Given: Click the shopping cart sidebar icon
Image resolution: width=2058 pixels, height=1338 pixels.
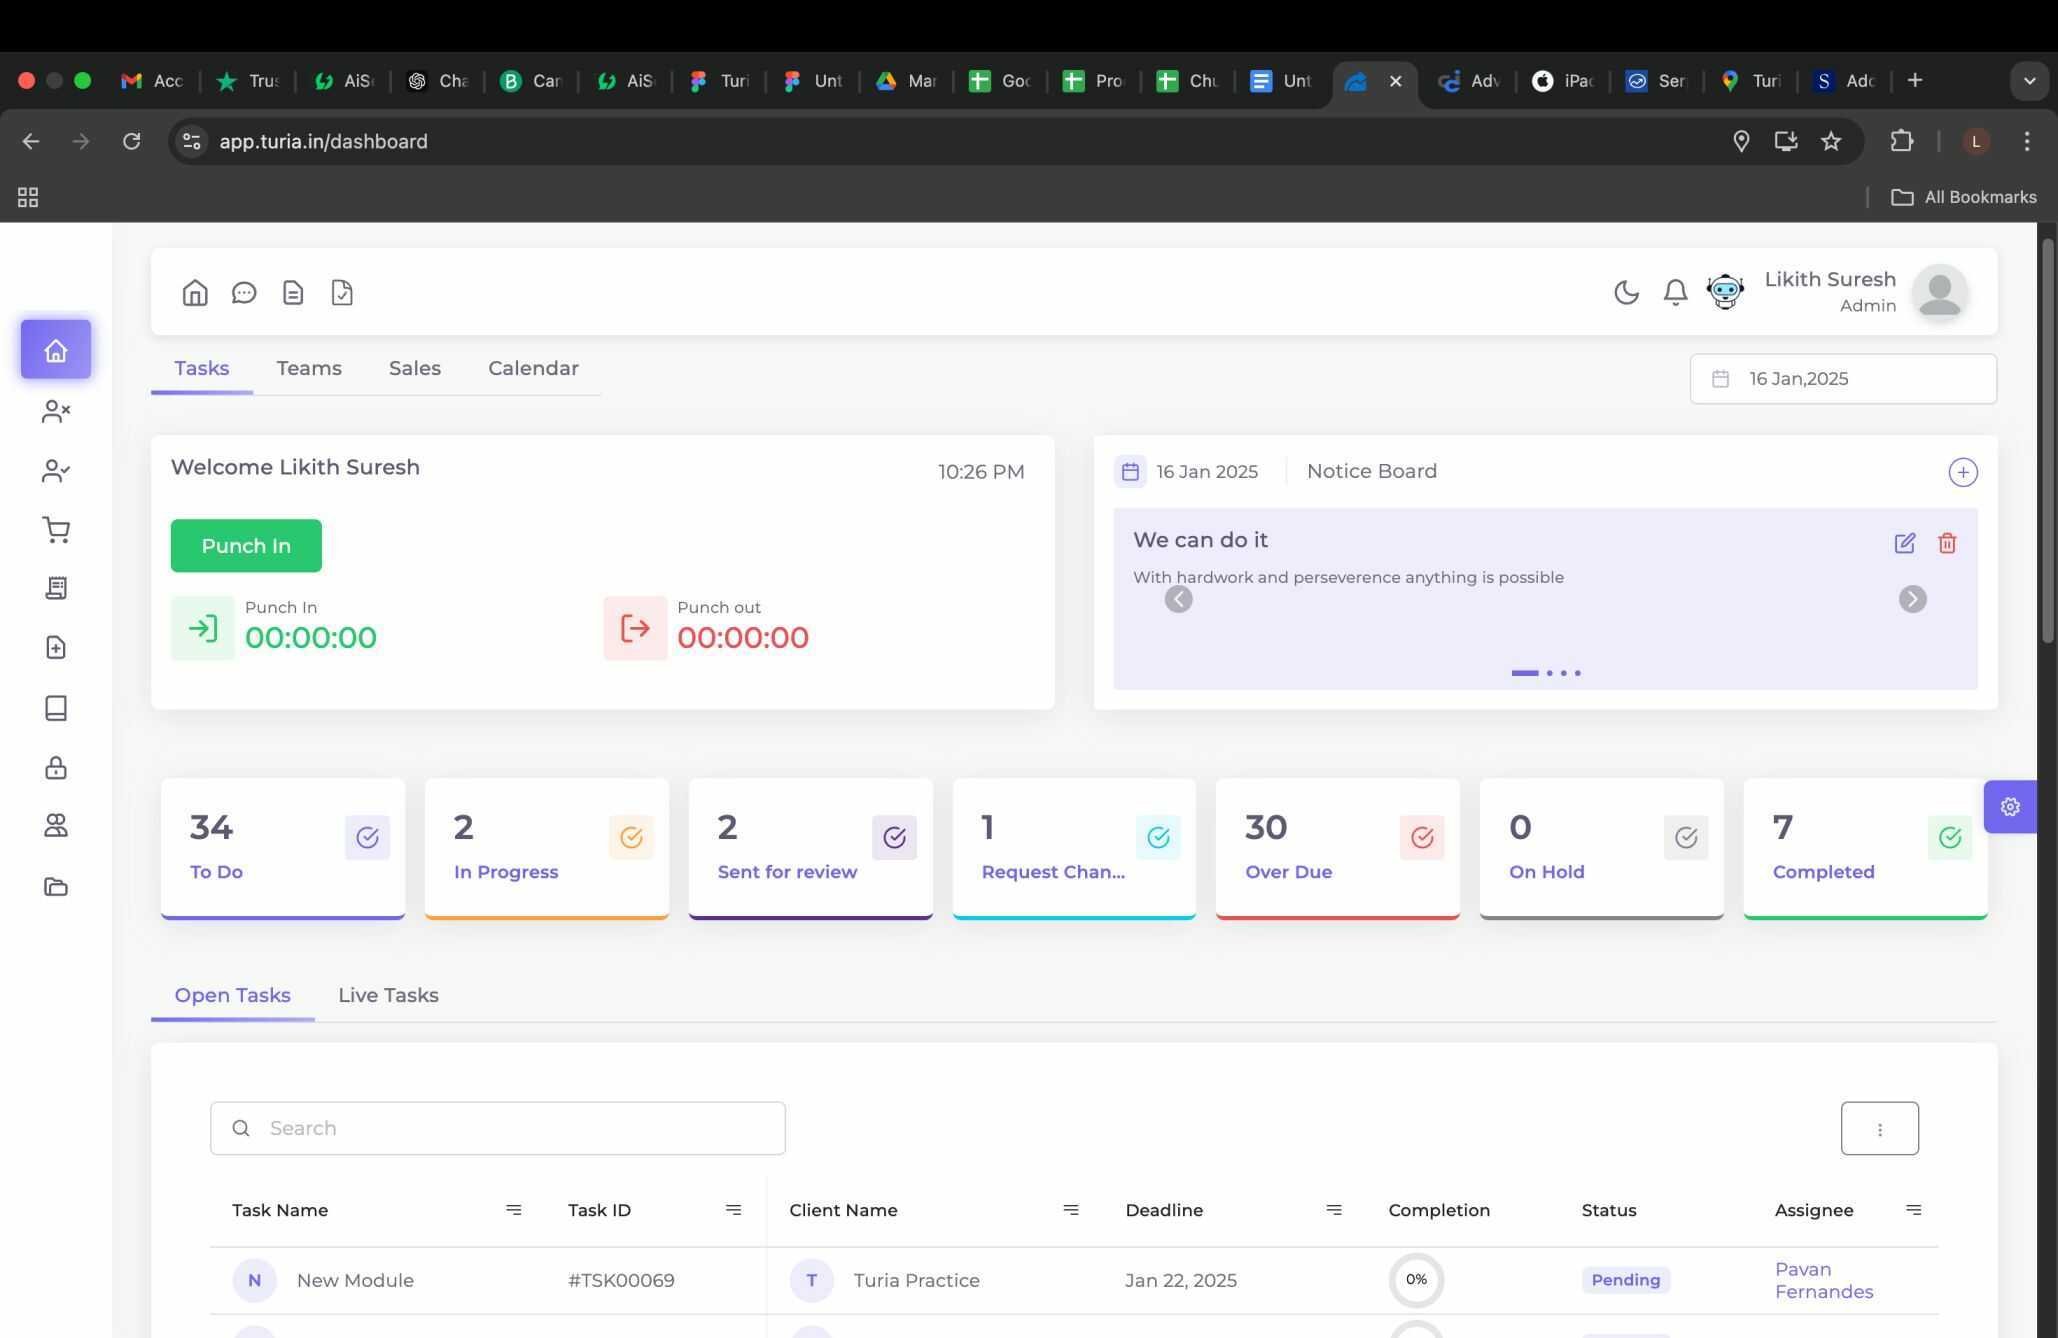Looking at the screenshot, I should click(56, 530).
